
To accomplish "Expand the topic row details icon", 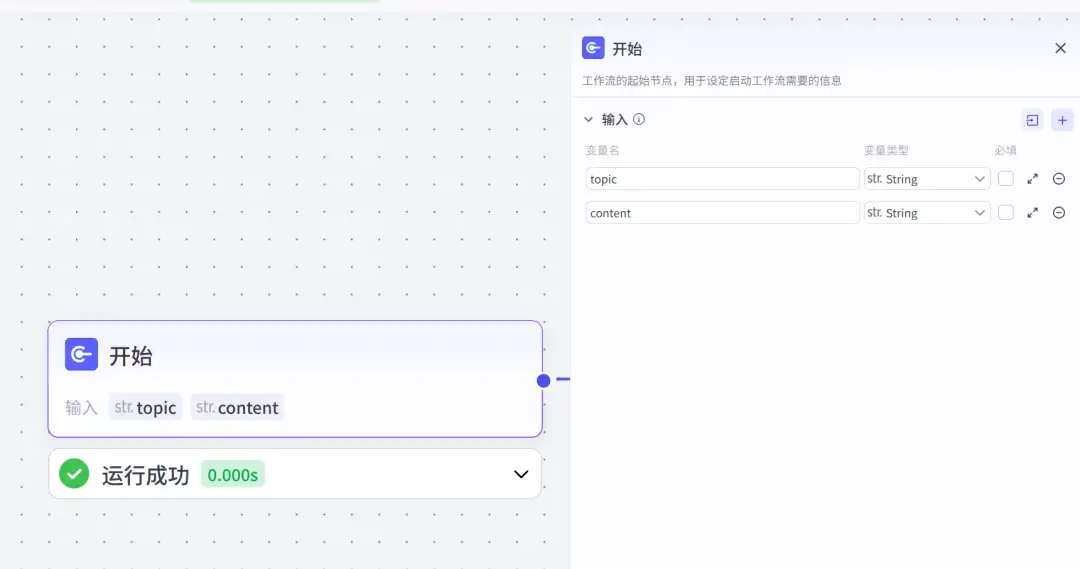I will (x=1032, y=179).
